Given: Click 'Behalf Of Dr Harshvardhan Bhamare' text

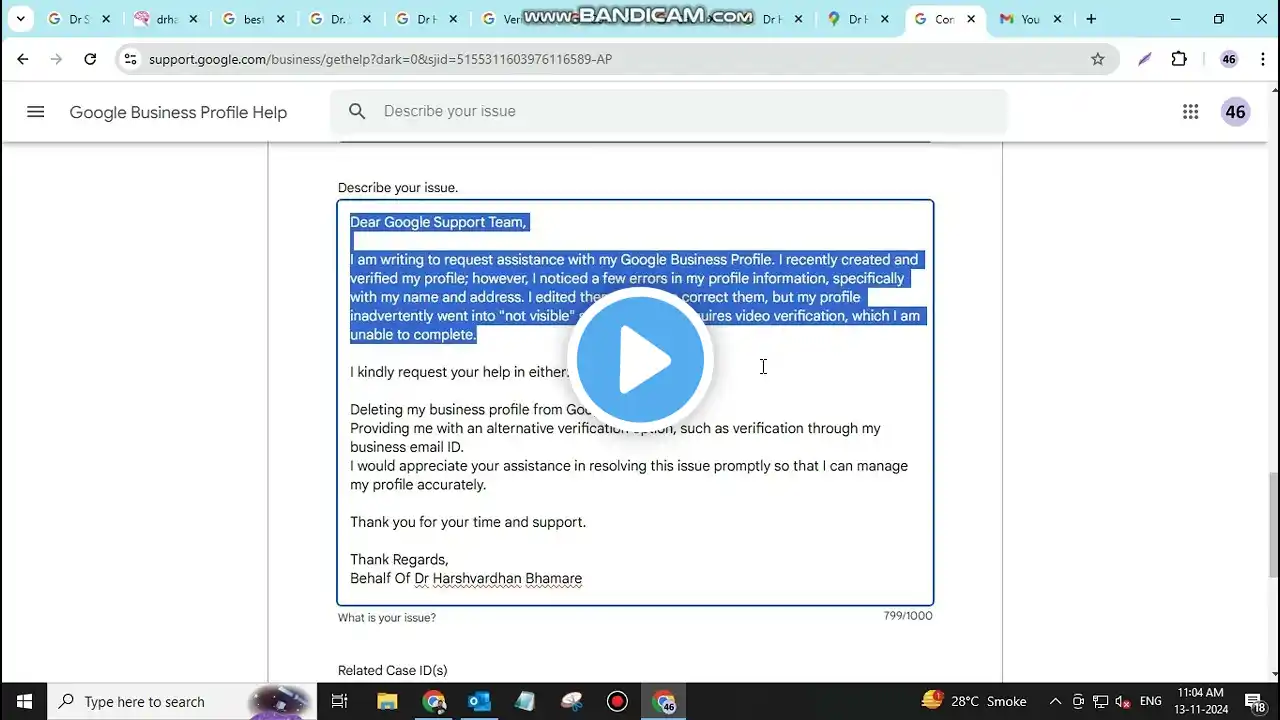Looking at the screenshot, I should (x=466, y=578).
